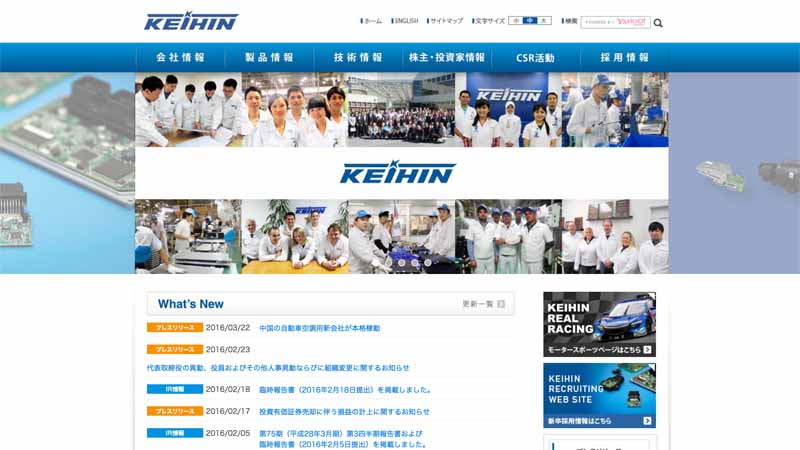This screenshot has width=800, height=450.
Task: Open the 第75期 第3四半期報告書 news link
Action: (342, 439)
